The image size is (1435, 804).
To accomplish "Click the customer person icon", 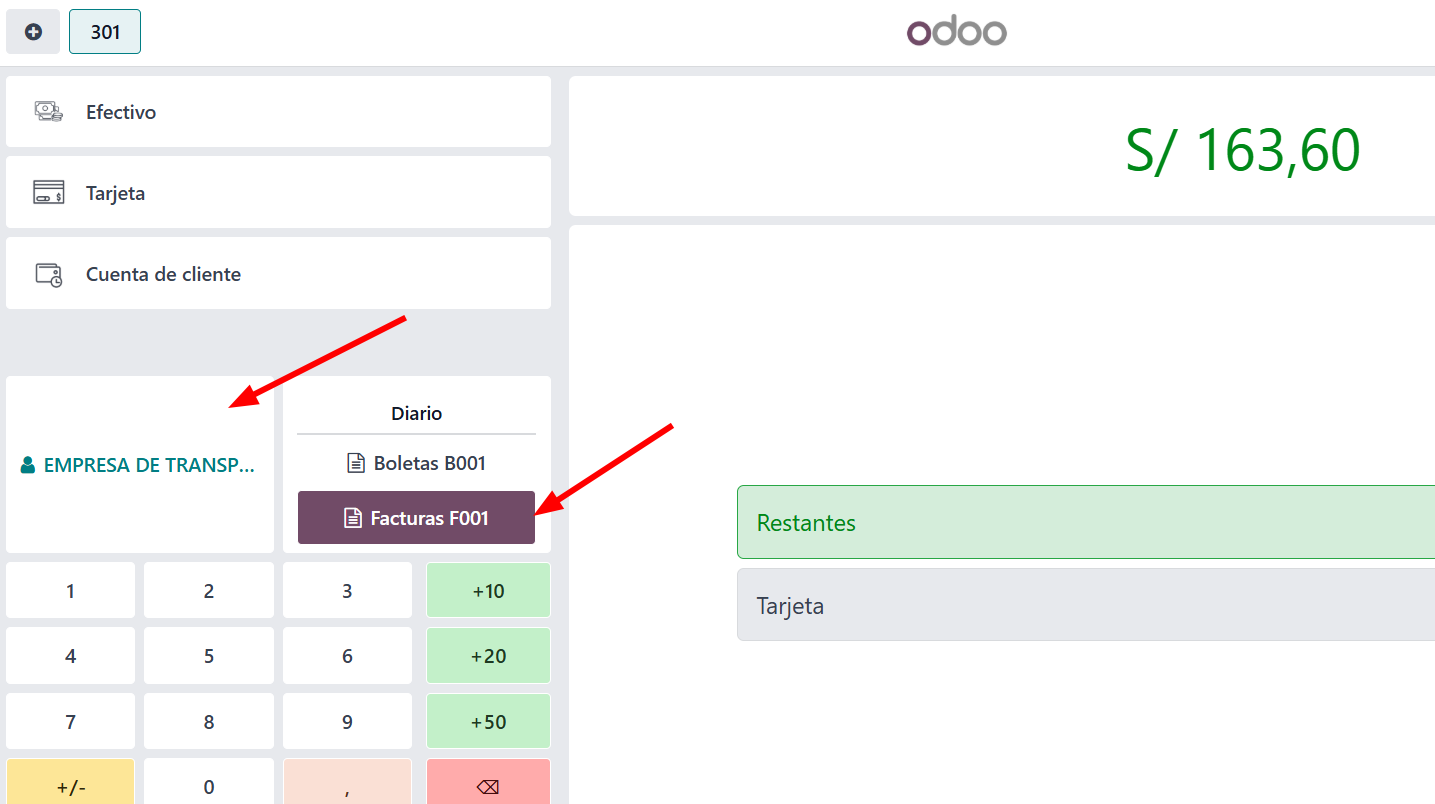I will point(28,465).
